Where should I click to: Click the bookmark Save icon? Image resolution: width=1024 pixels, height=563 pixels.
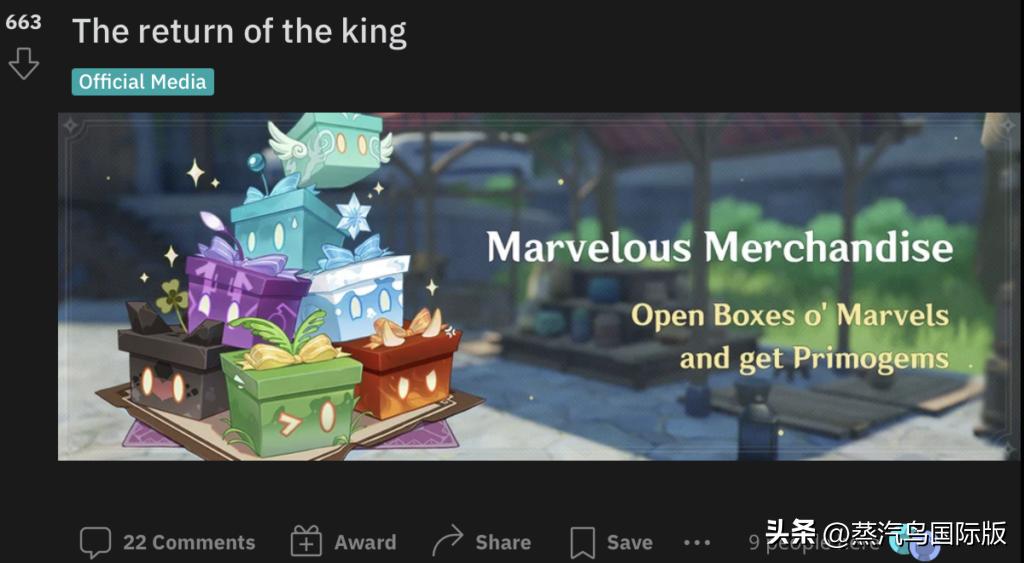click(583, 543)
